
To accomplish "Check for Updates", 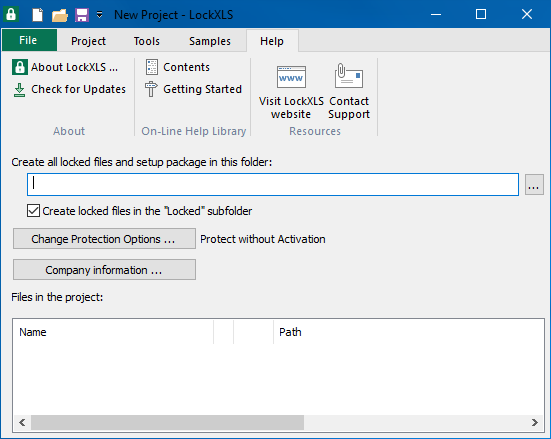I will (69, 89).
